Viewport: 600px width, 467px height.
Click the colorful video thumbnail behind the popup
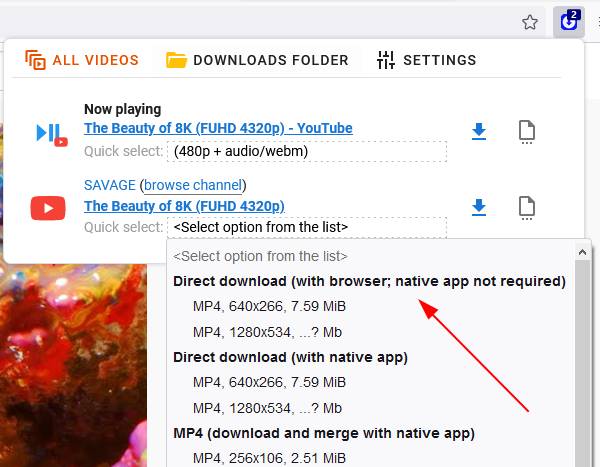[75, 366]
